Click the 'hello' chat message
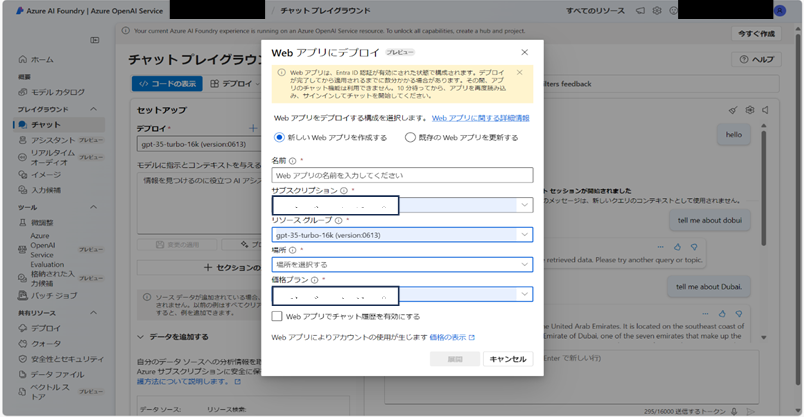 [x=733, y=135]
